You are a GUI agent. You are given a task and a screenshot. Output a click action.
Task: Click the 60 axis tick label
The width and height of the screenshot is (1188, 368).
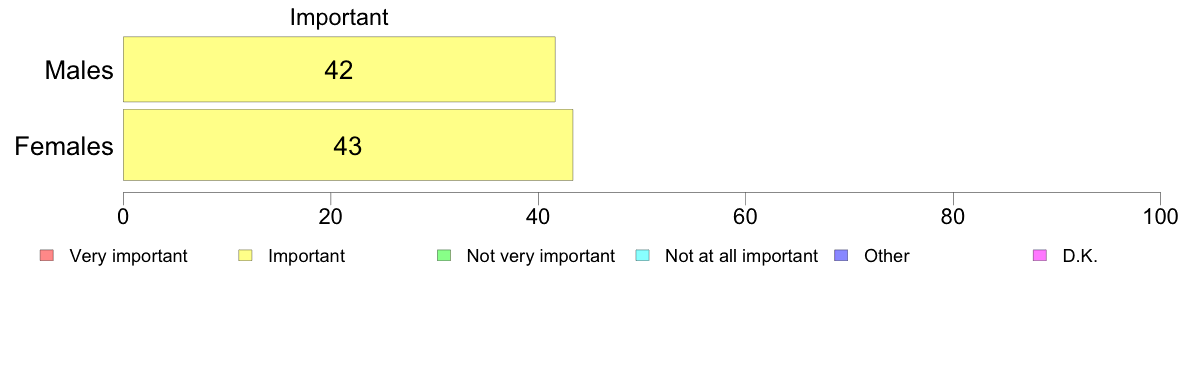tap(746, 216)
